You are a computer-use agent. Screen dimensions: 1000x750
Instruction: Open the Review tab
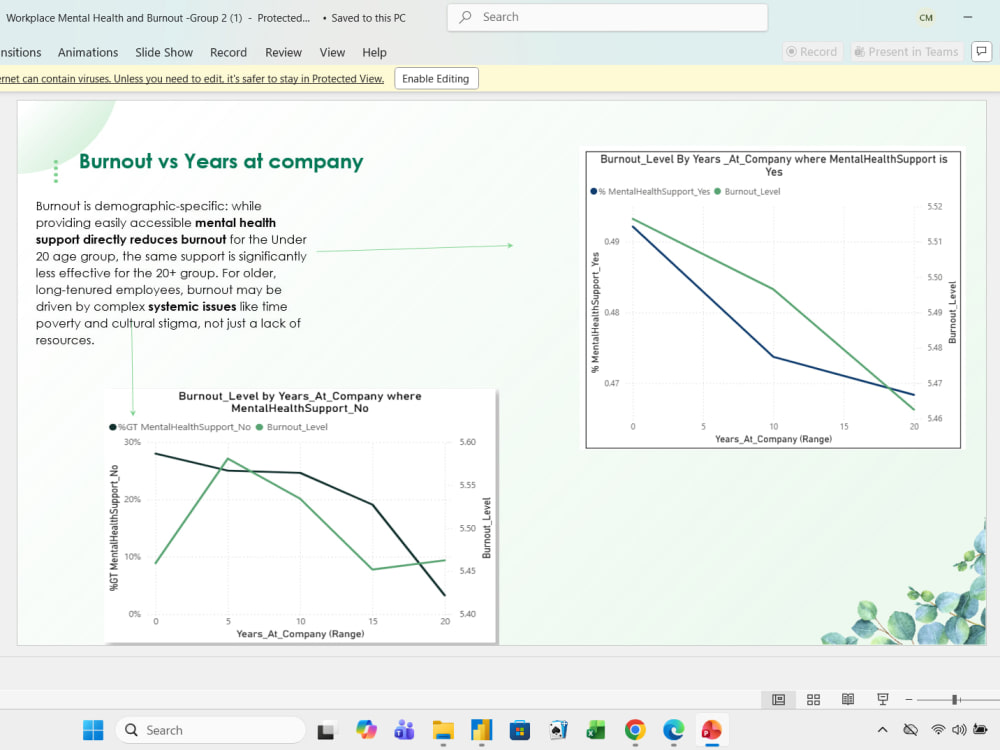(283, 52)
